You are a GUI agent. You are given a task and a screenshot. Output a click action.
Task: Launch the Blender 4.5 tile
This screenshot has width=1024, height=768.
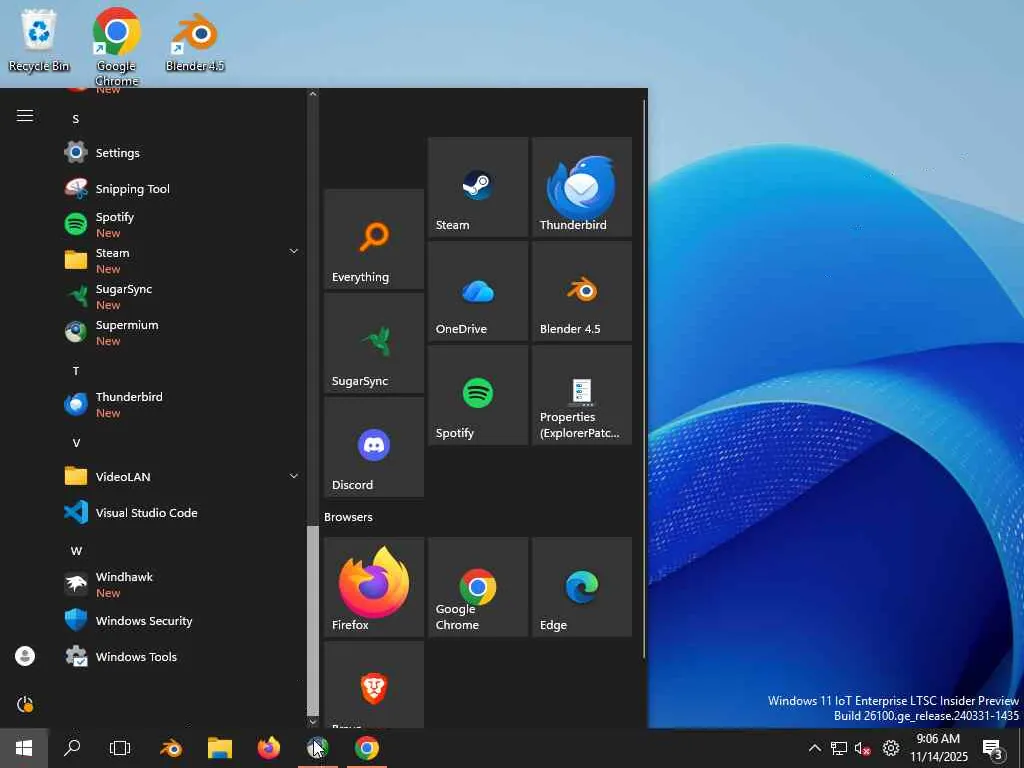(582, 291)
